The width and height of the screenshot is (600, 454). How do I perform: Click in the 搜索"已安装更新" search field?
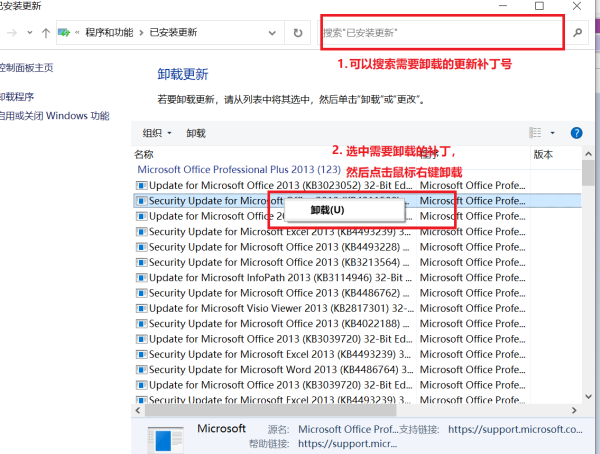440,33
